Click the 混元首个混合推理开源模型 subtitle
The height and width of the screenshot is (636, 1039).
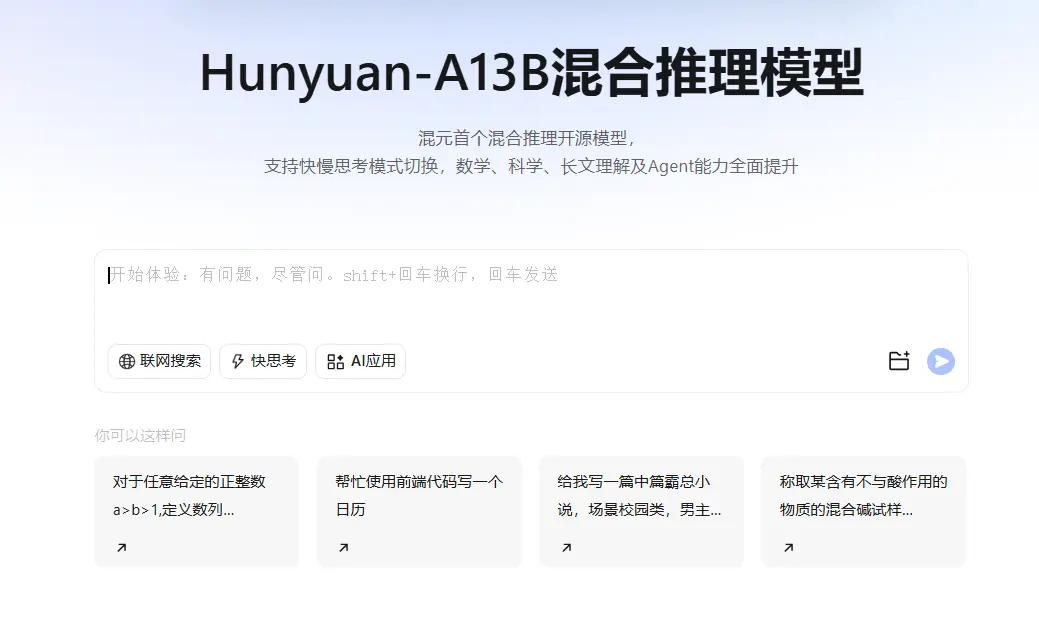(x=527, y=138)
